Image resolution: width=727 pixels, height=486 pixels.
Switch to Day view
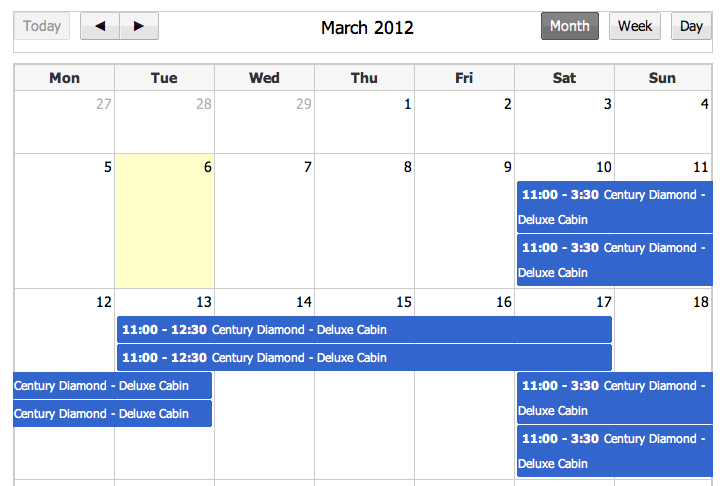(x=691, y=26)
